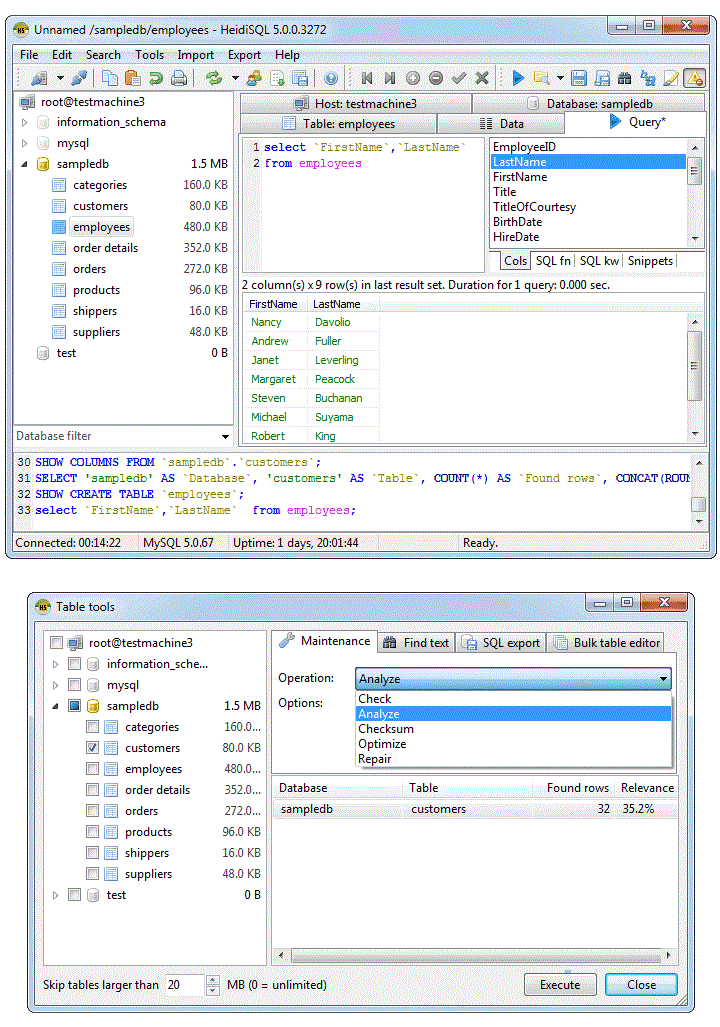Viewport: 720px width, 1027px height.
Task: Click the Undo toolbar icon
Action: 156,78
